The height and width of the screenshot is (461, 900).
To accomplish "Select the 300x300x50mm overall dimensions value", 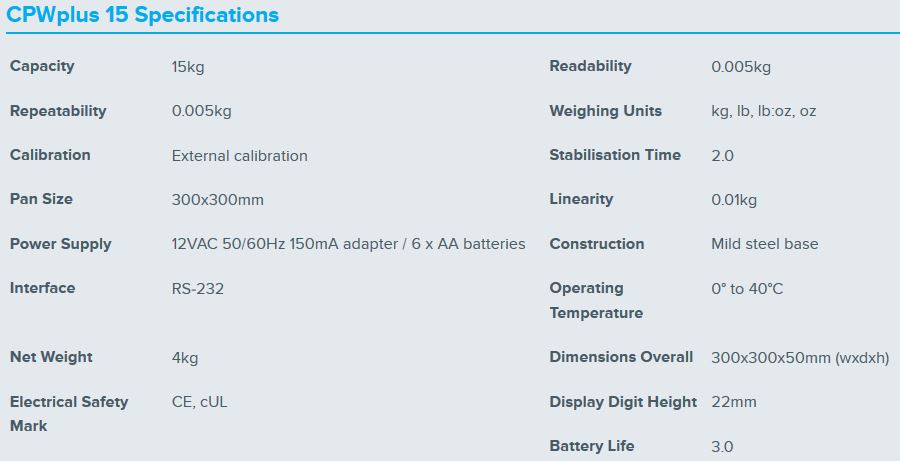I will pyautogui.click(x=799, y=357).
